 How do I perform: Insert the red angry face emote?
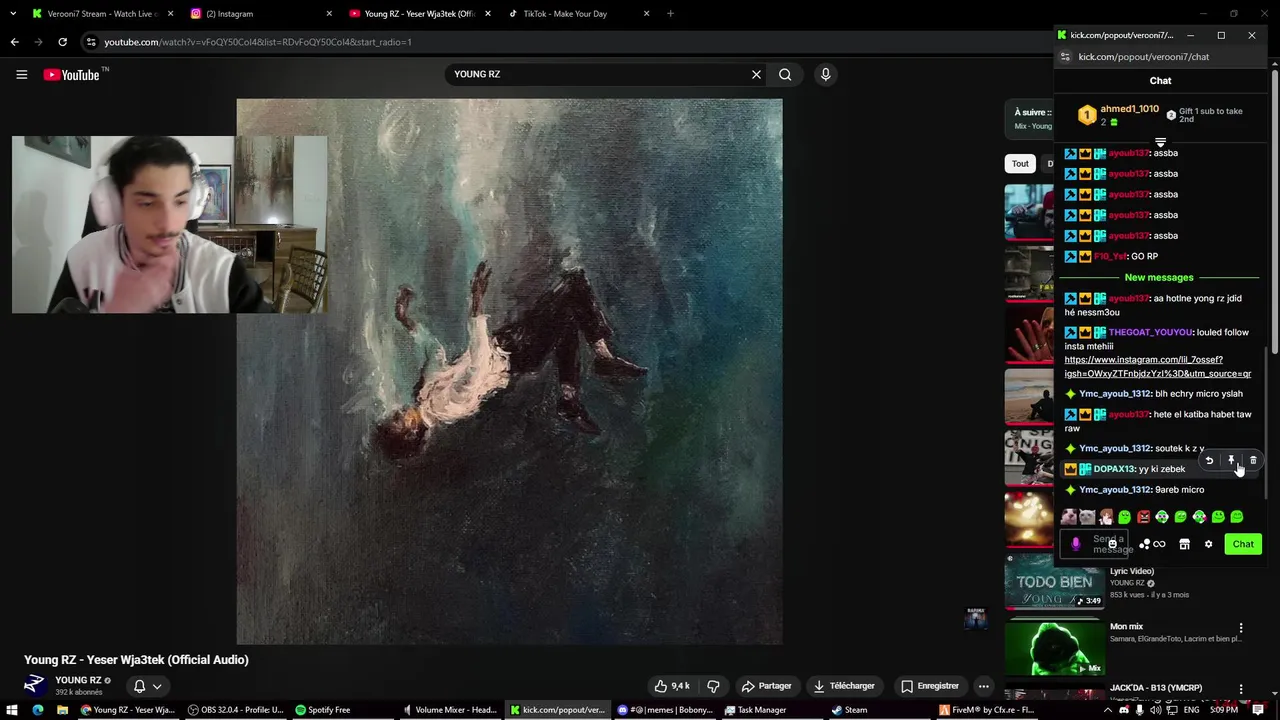coord(1143,517)
